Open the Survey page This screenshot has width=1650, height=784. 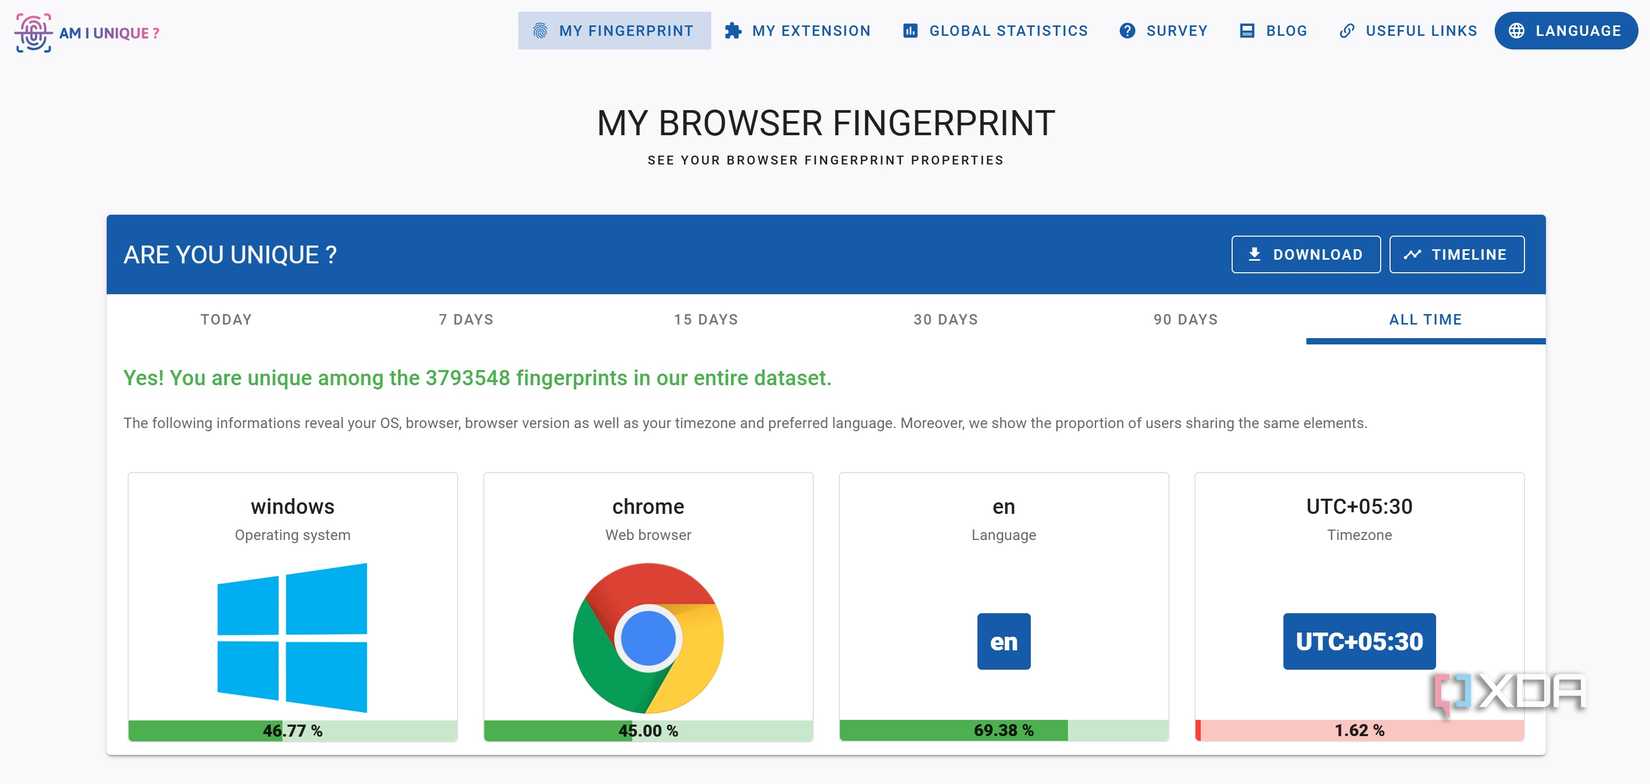1163,31
